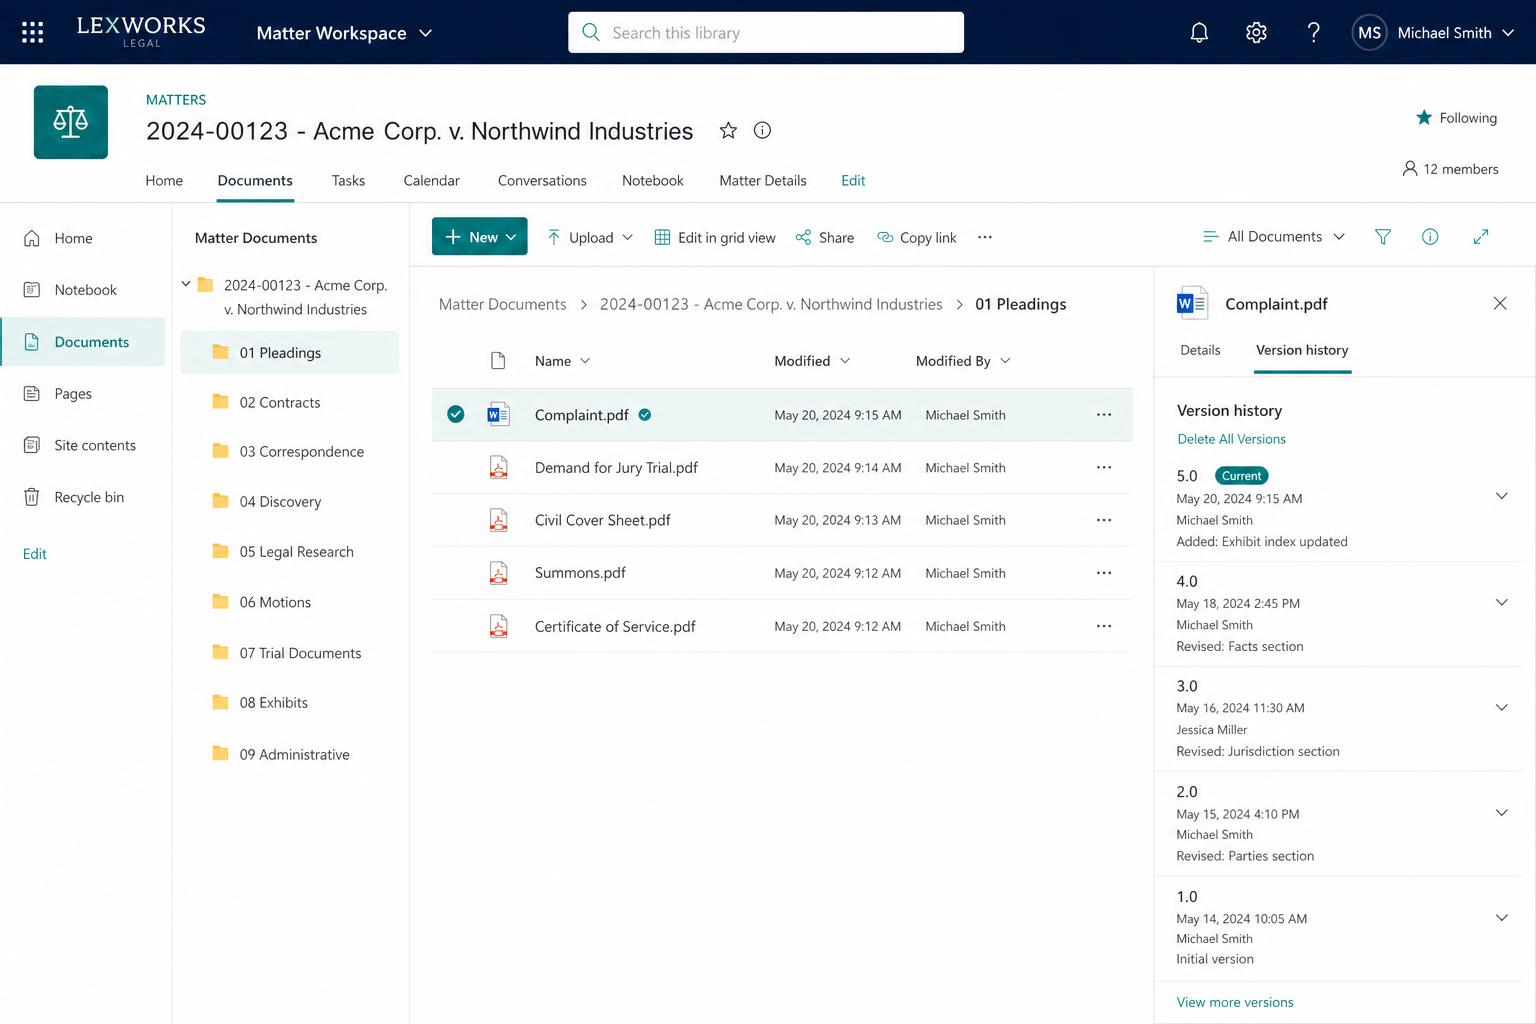Click View more versions link

pos(1235,1002)
